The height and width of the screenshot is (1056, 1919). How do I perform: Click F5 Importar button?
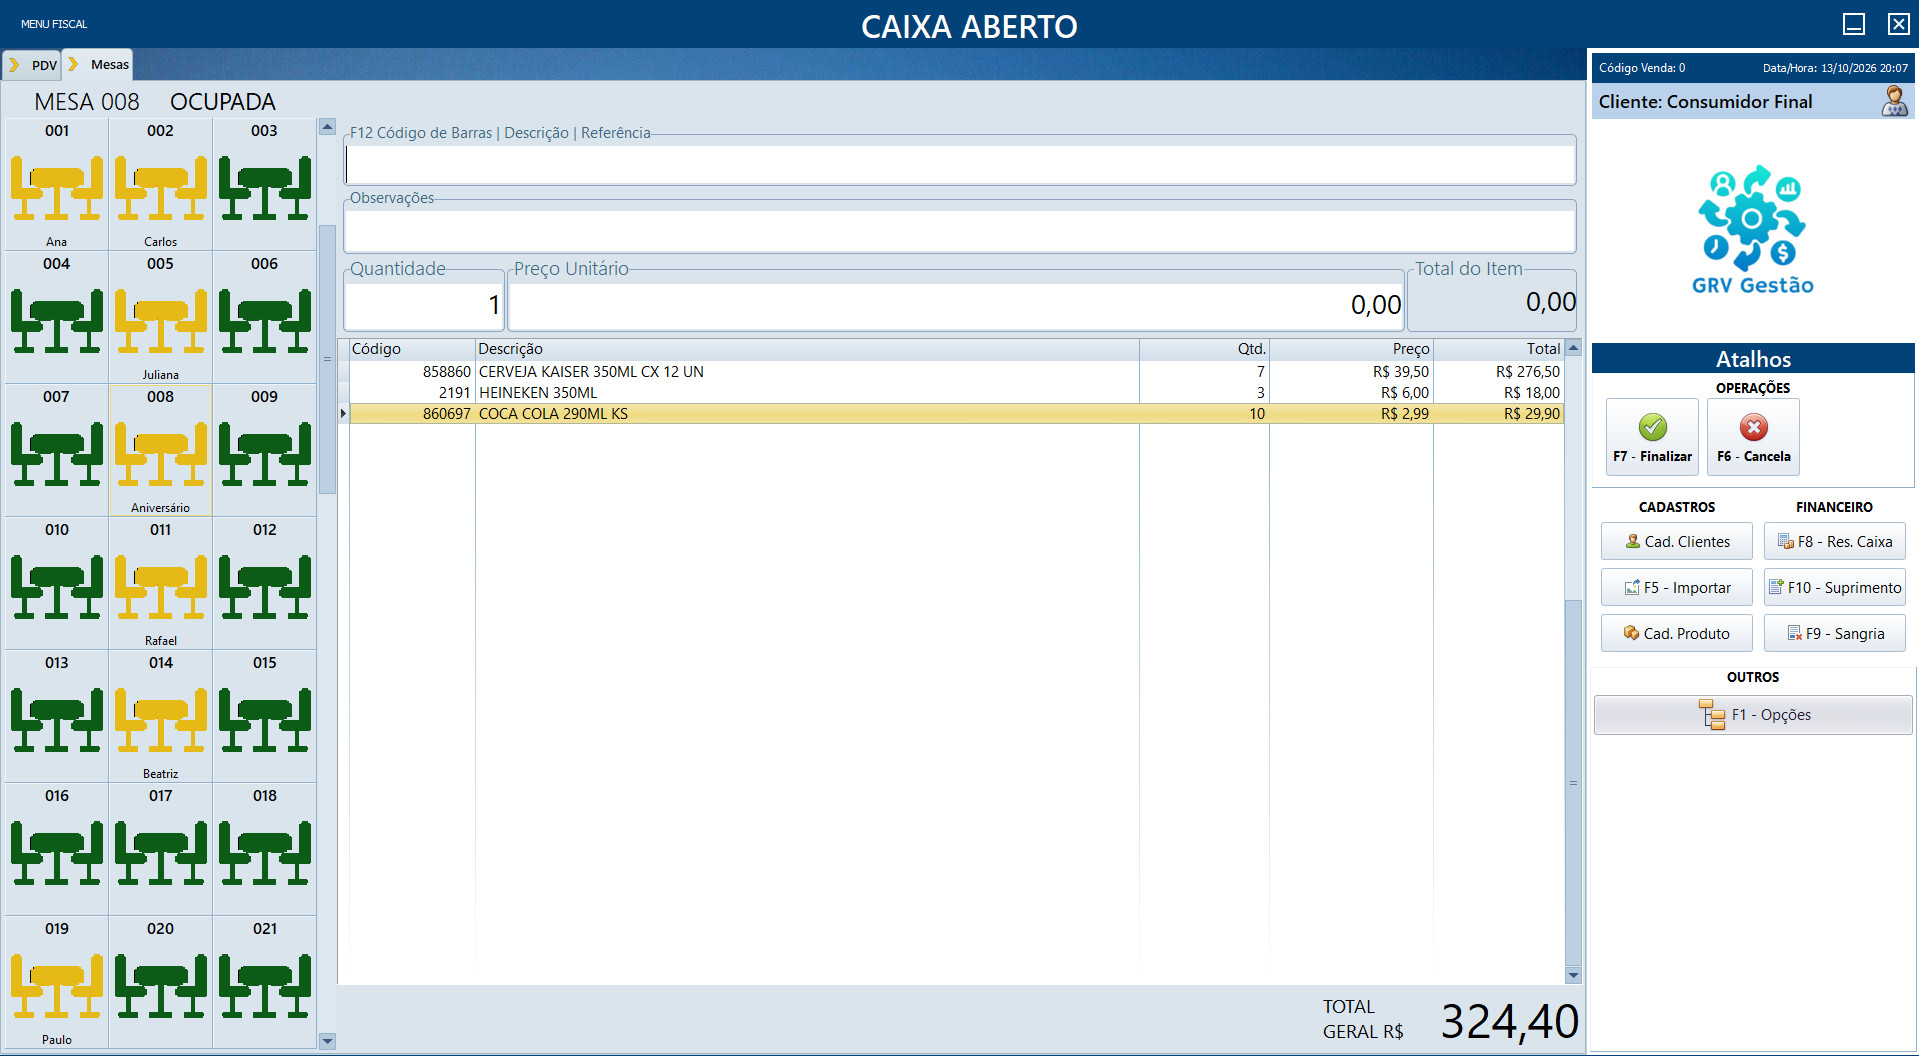coord(1676,587)
